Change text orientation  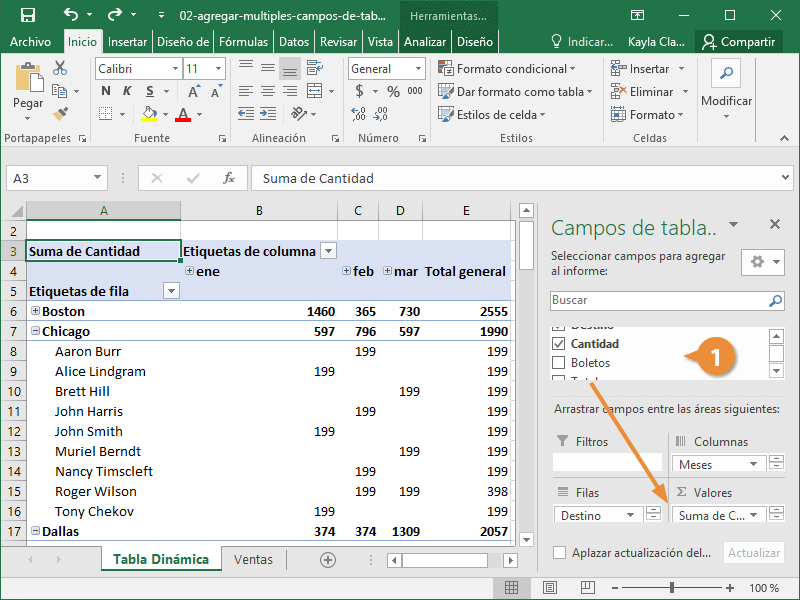(x=299, y=114)
